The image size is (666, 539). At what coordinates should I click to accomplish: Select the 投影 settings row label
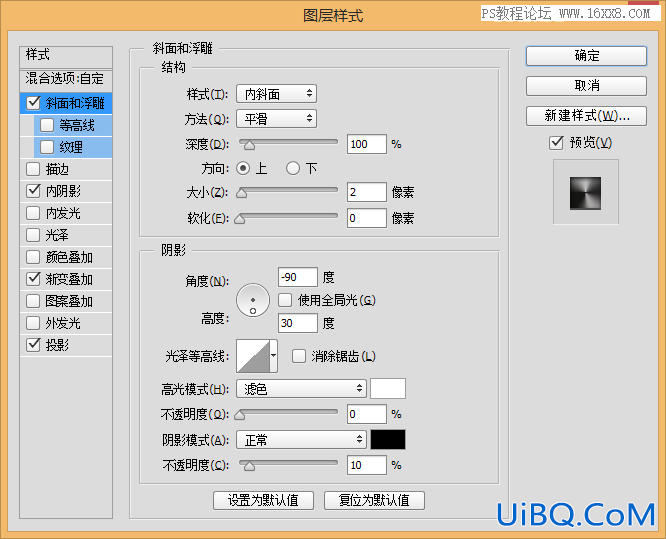coord(57,345)
